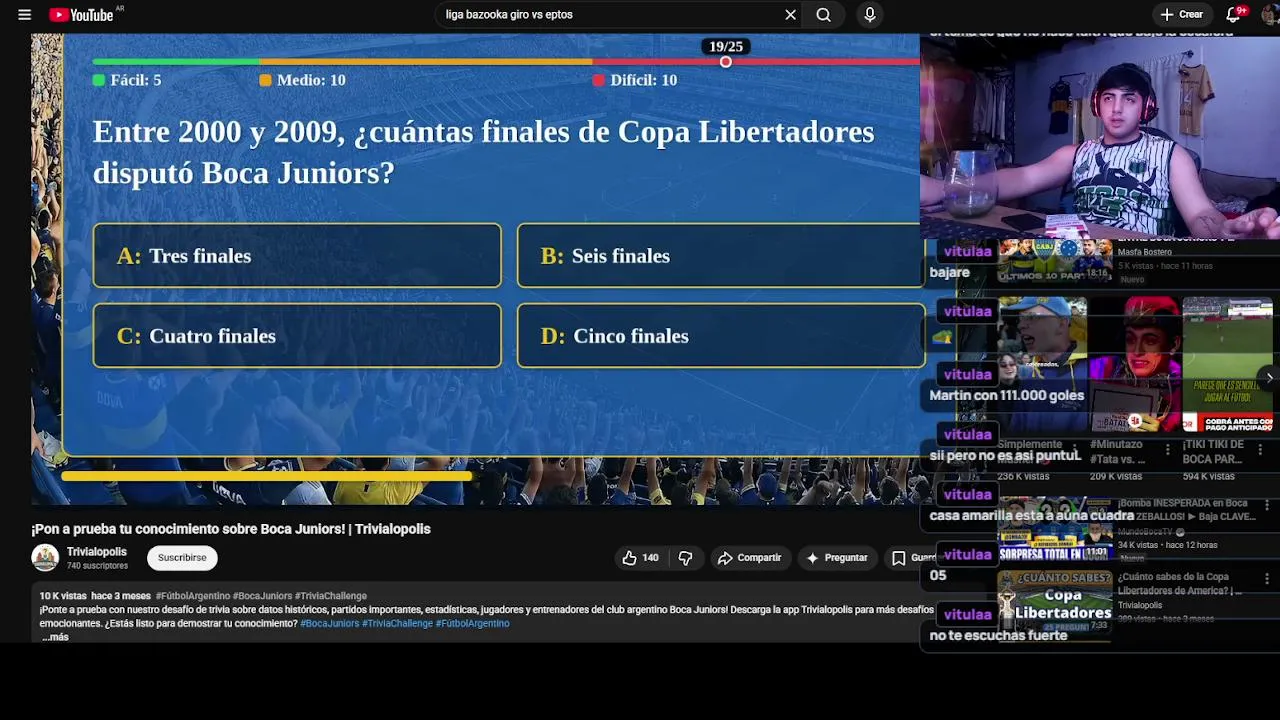
Task: Subscribe to Trivialopolis with Suscribirse
Action: coord(182,558)
